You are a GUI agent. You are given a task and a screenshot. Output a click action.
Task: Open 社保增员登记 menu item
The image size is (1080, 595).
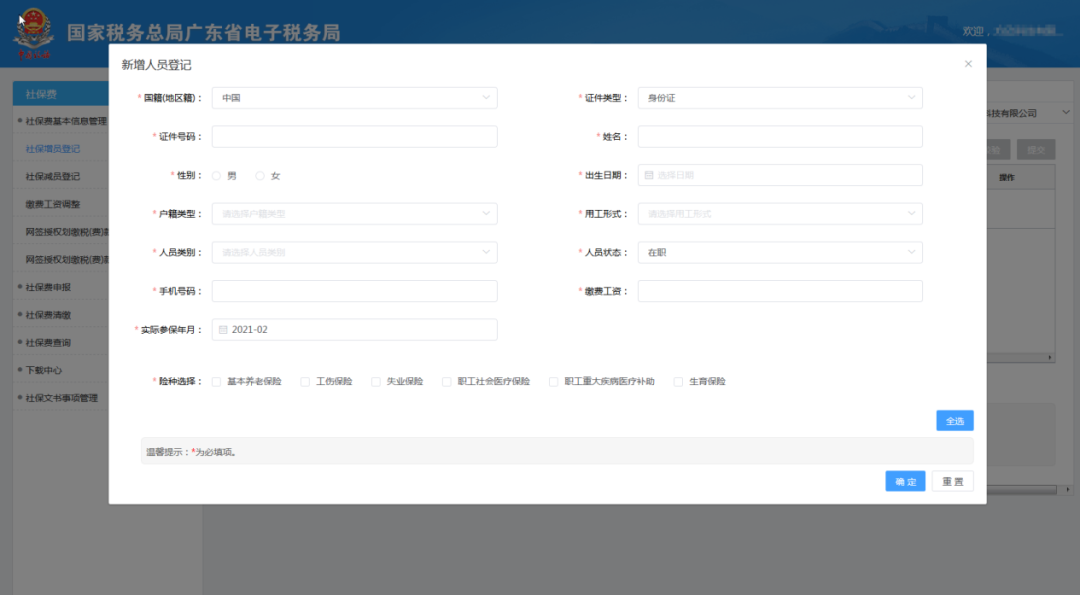click(53, 149)
